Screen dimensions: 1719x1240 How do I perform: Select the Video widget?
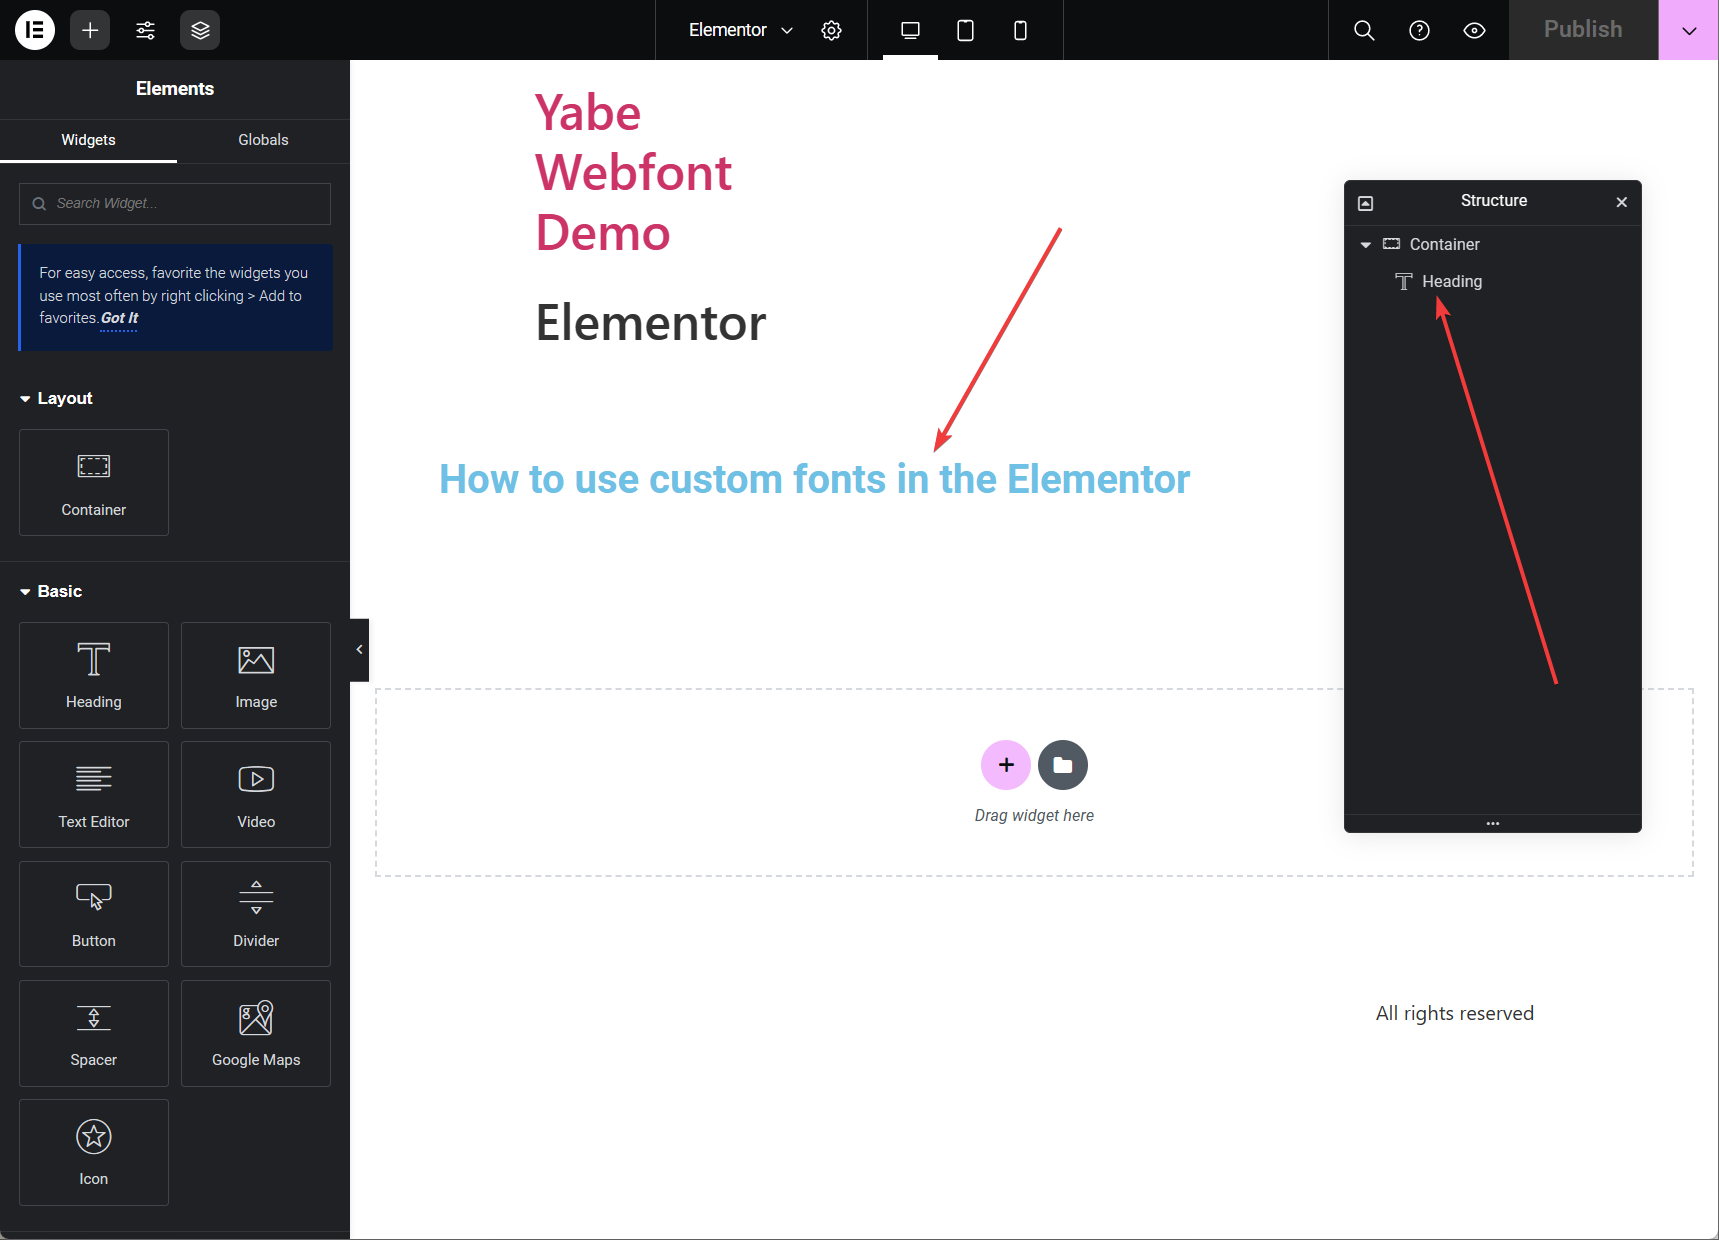pyautogui.click(x=256, y=795)
